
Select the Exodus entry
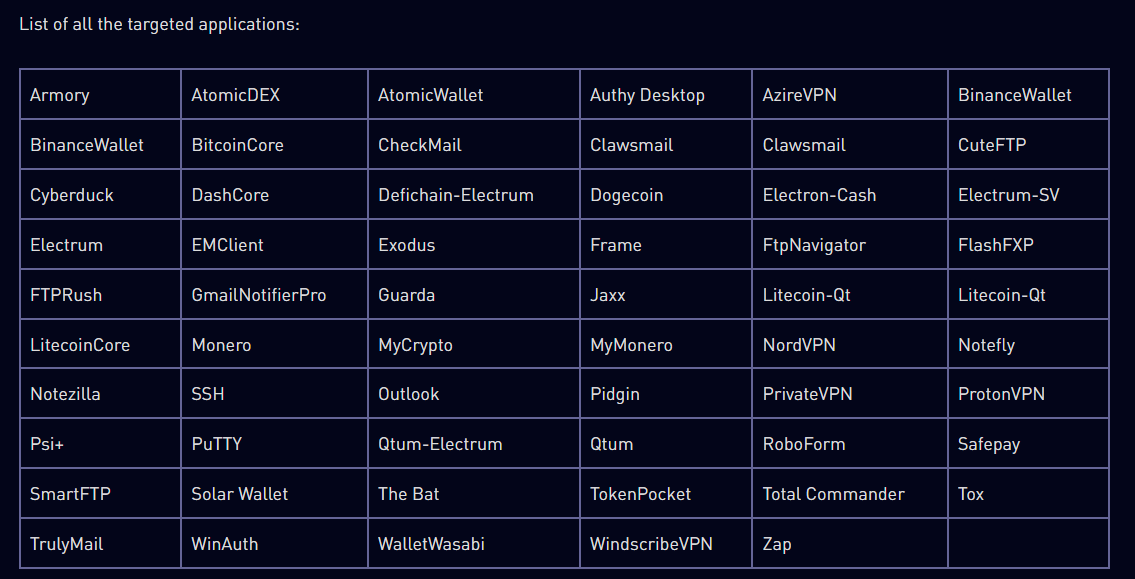point(473,244)
